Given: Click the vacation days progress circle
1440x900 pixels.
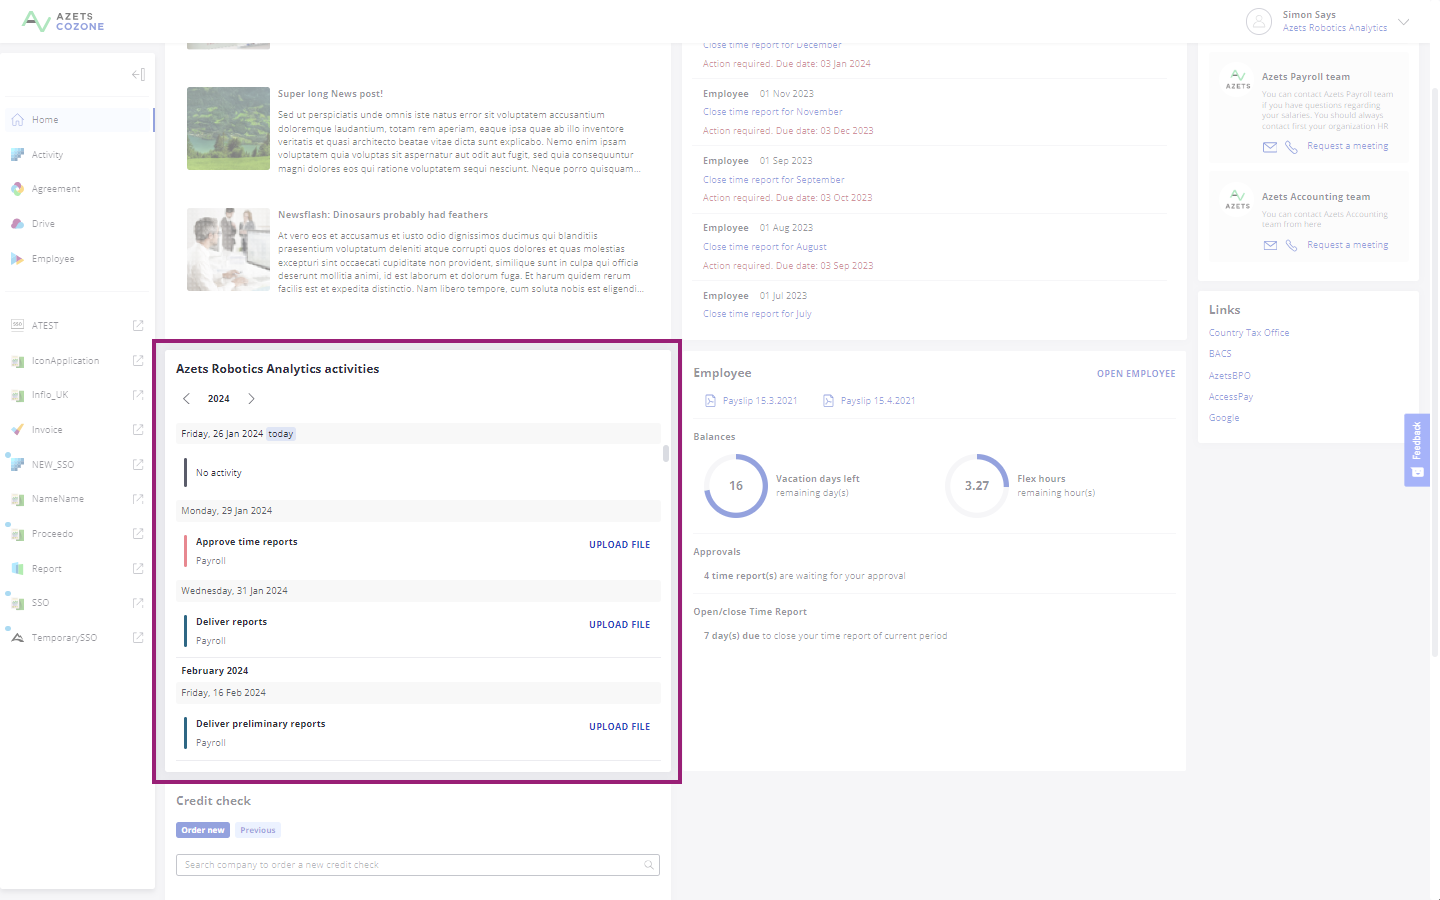Looking at the screenshot, I should coord(735,486).
